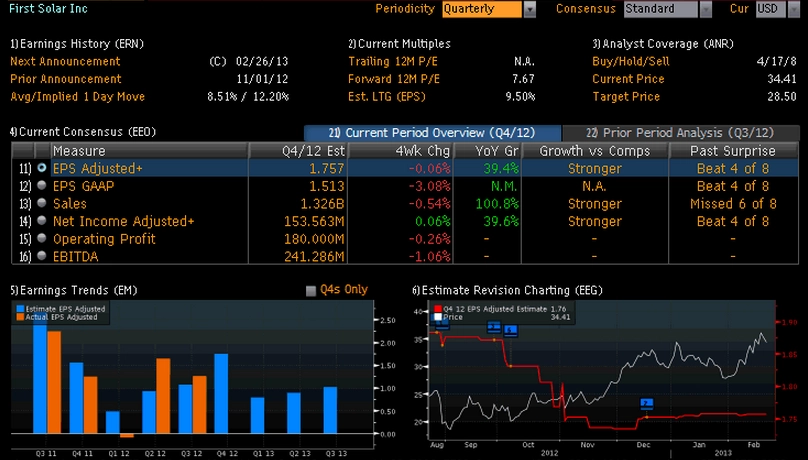Open the Periodicity Quarterly dropdown arrow
The width and height of the screenshot is (808, 460).
coord(529,9)
